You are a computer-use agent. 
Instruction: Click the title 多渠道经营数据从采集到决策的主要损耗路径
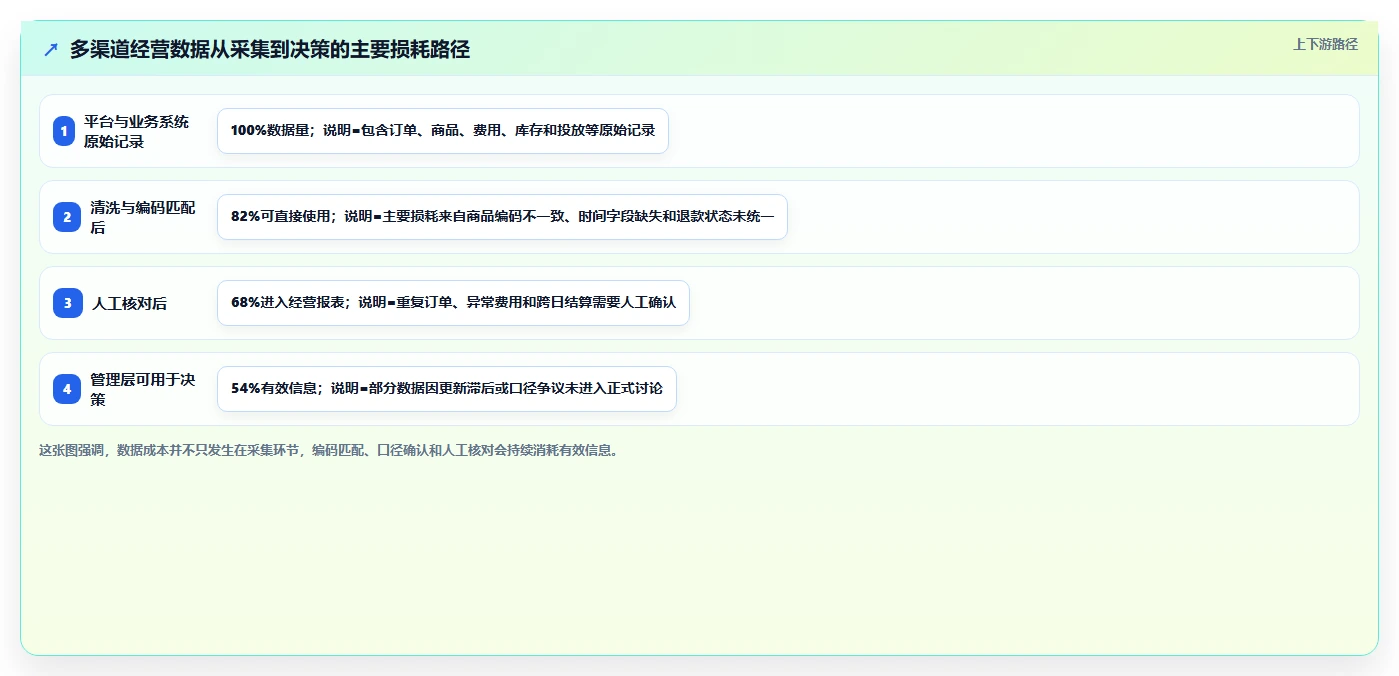point(270,49)
